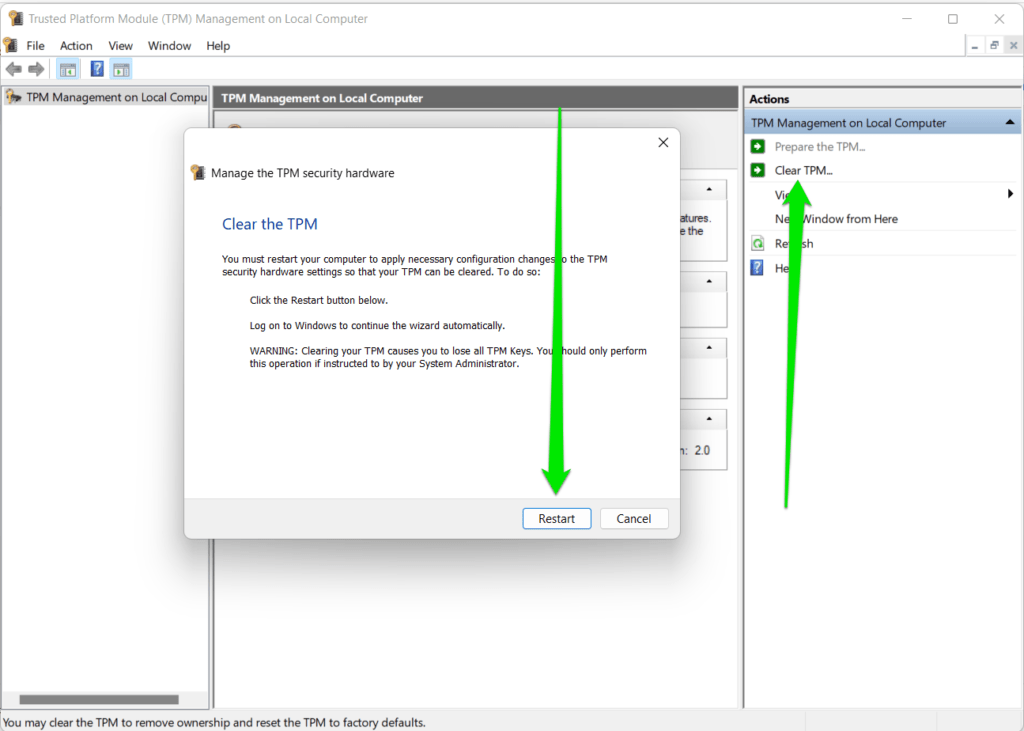
Task: Click the Restart button
Action: (x=556, y=518)
